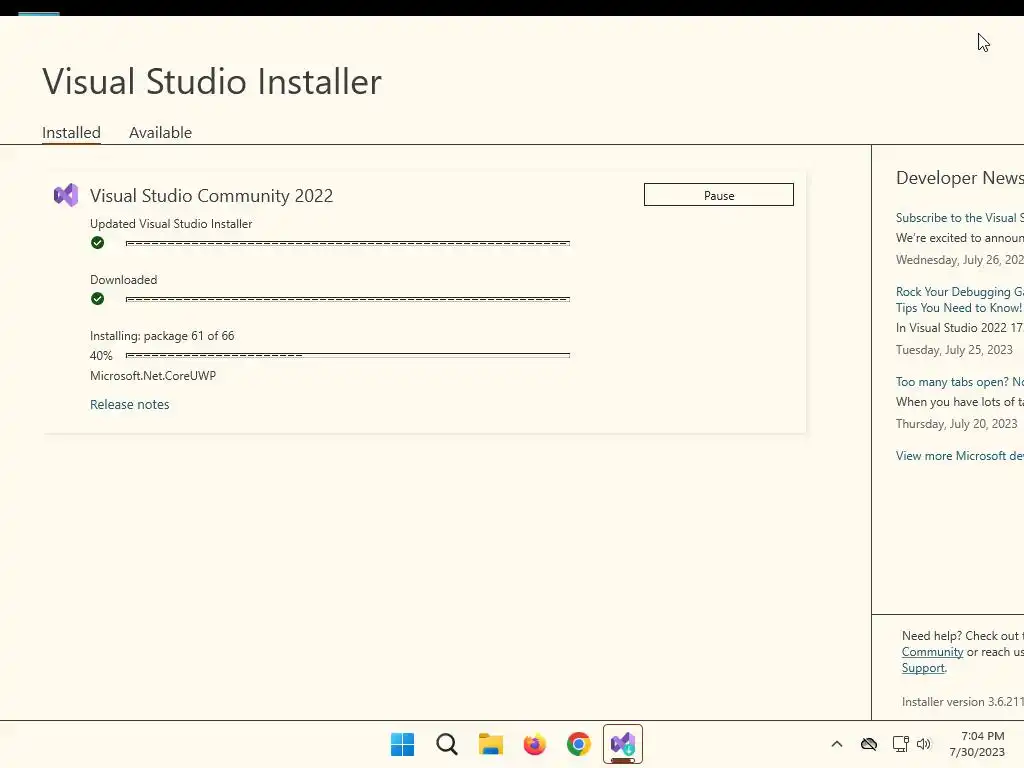Screen dimensions: 1024x768
Task: Click the green checkmark under Downloaded
Action: [97, 299]
